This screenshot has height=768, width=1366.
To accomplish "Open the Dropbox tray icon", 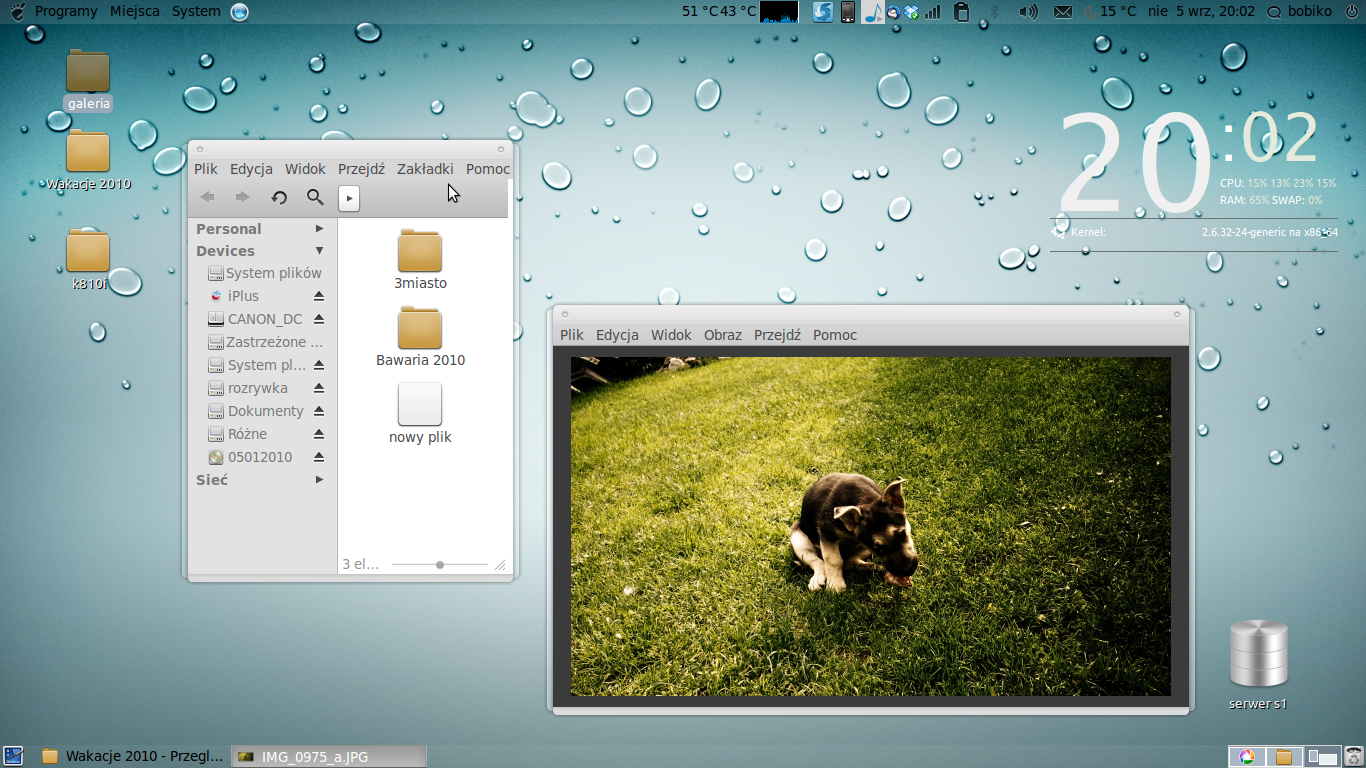I will 911,12.
